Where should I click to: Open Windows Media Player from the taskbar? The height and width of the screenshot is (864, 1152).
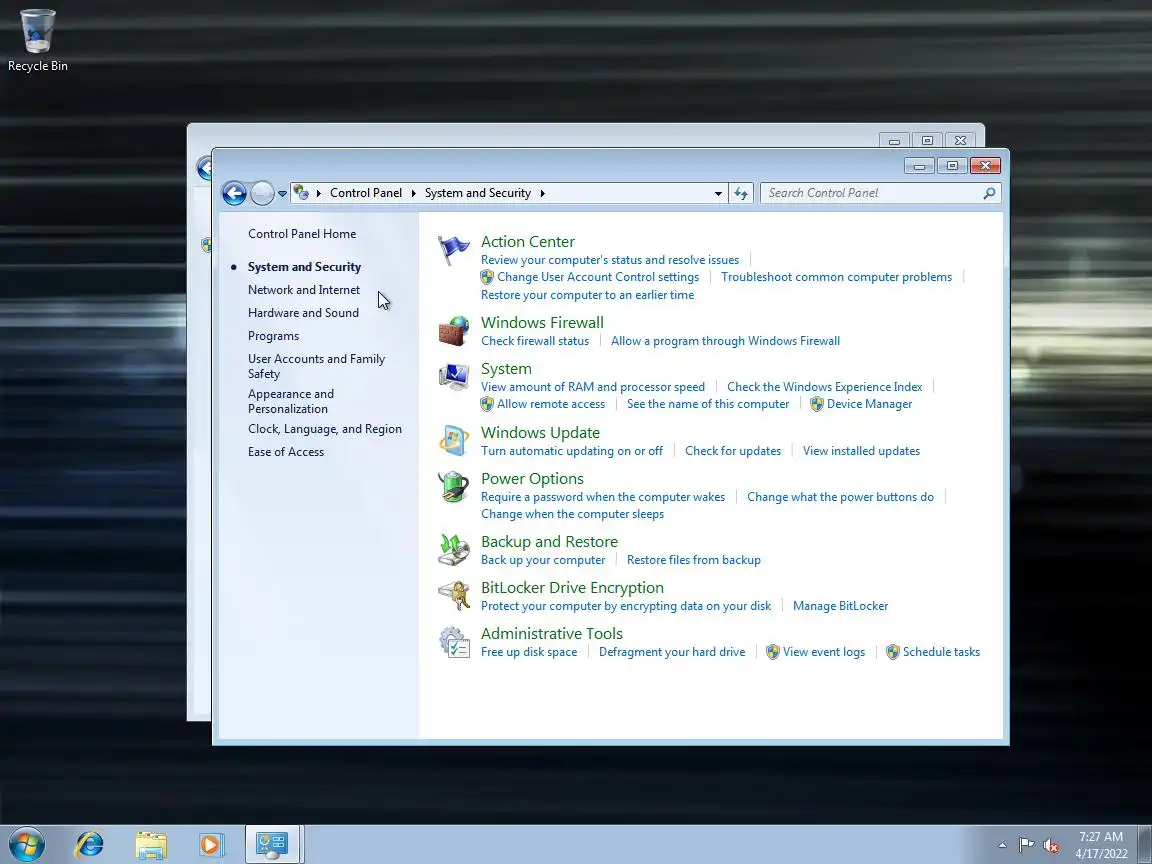coord(211,845)
